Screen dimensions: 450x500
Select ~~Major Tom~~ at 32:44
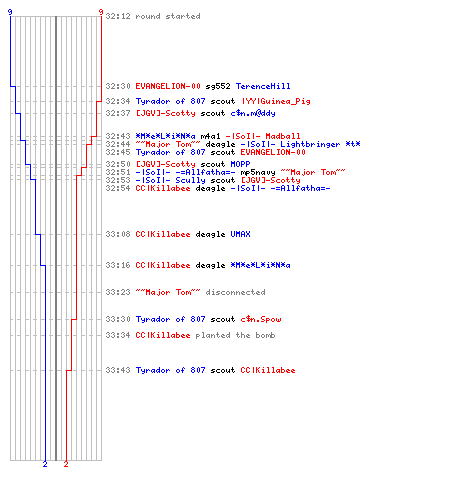point(168,144)
